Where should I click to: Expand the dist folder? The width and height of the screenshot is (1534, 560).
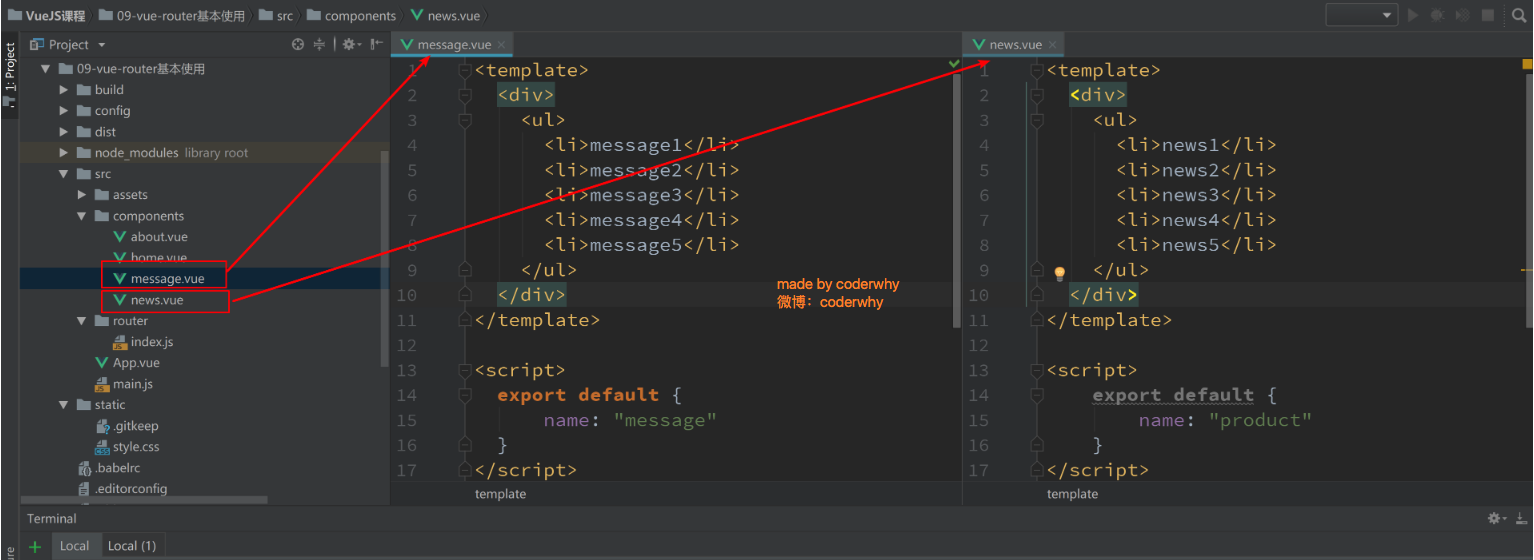click(64, 132)
